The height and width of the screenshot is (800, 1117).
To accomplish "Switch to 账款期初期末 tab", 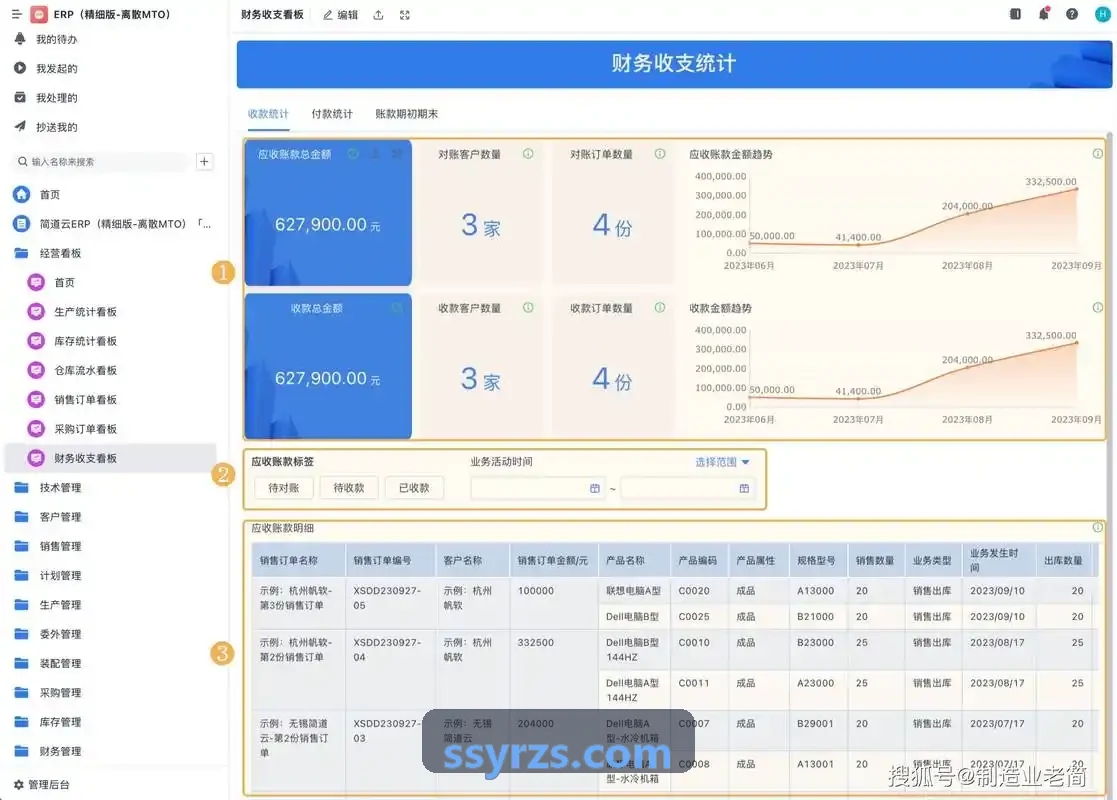I will [406, 114].
